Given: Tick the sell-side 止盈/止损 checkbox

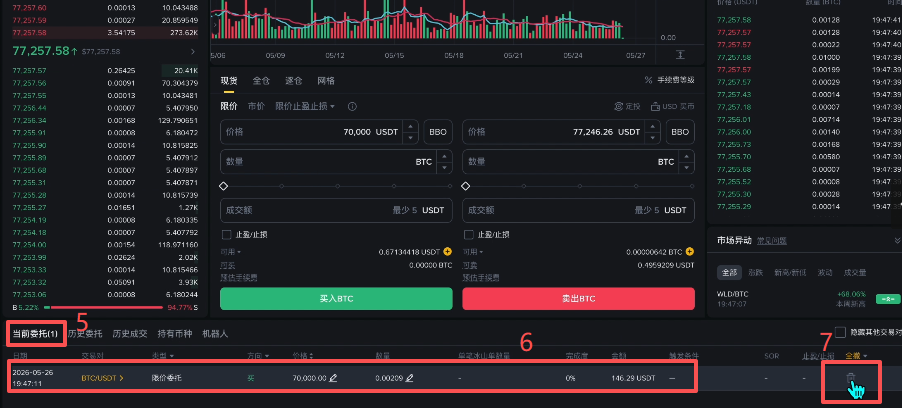Looking at the screenshot, I should pyautogui.click(x=468, y=235).
